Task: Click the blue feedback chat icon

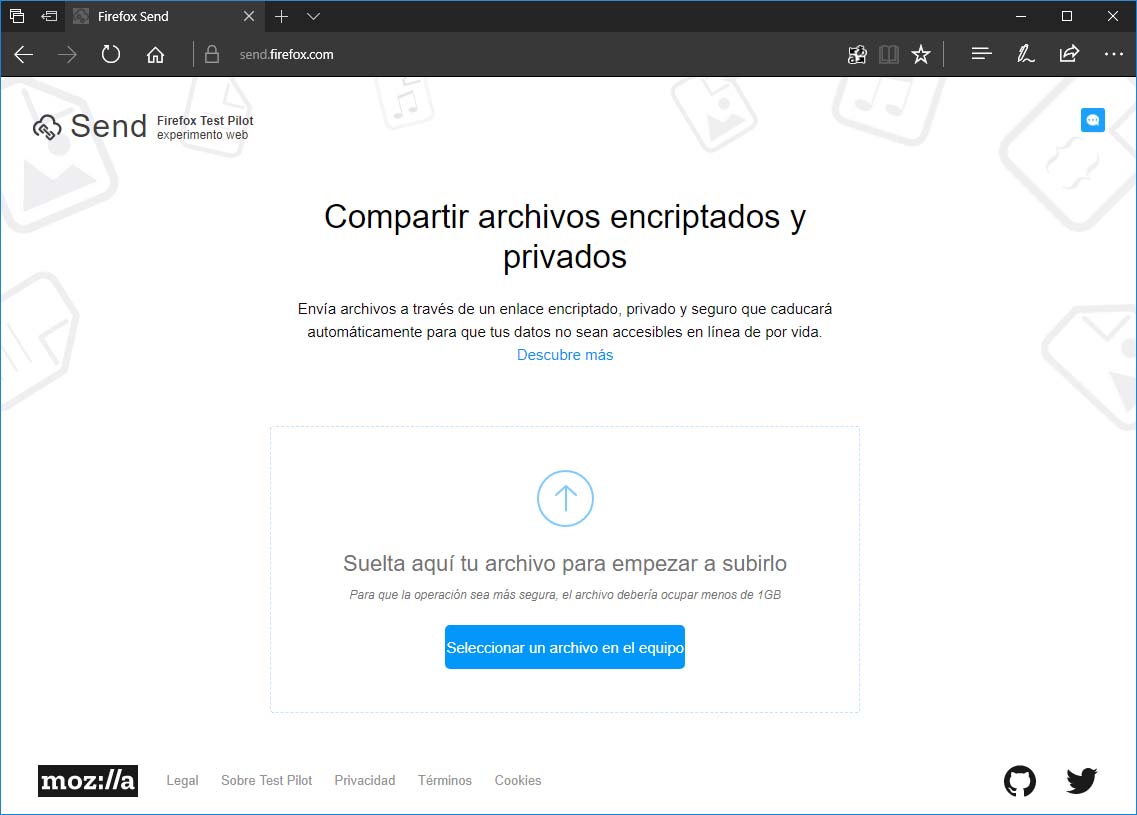Action: coord(1093,120)
